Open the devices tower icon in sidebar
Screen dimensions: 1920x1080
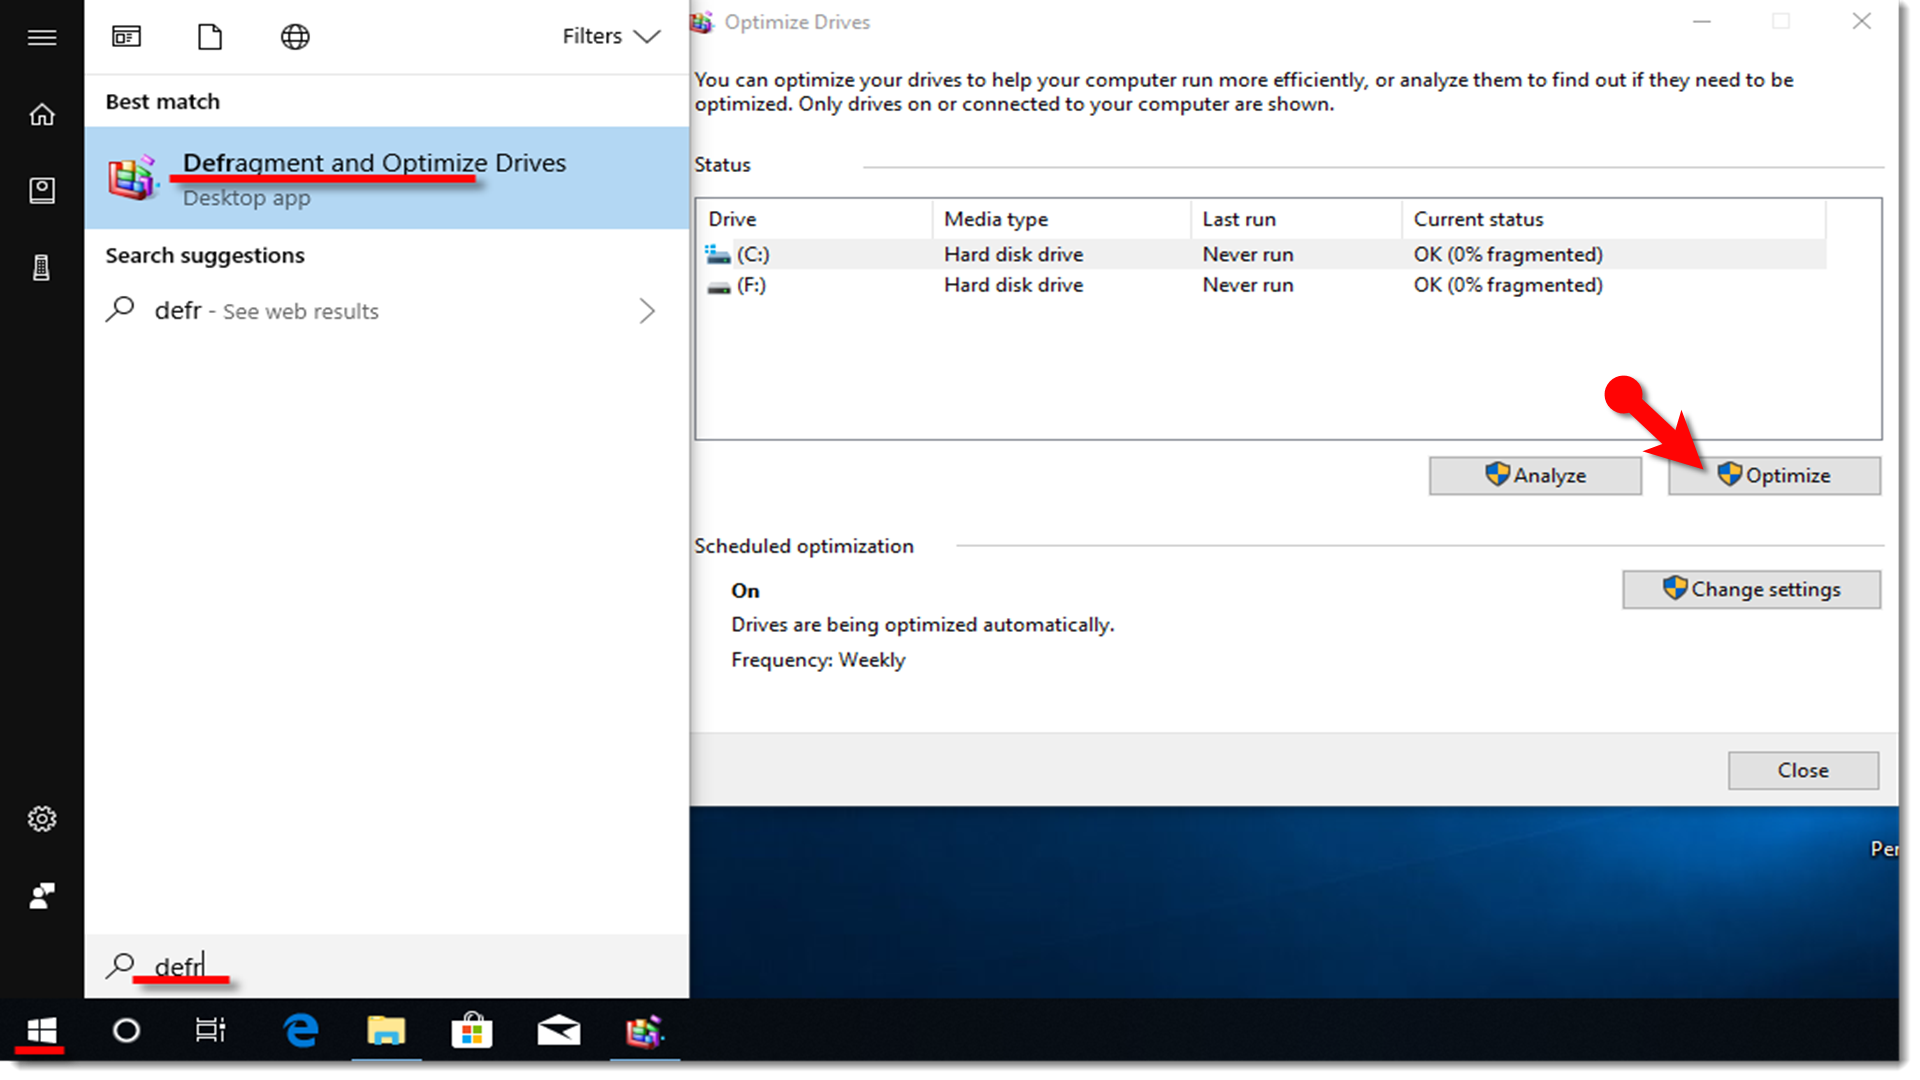click(x=42, y=267)
